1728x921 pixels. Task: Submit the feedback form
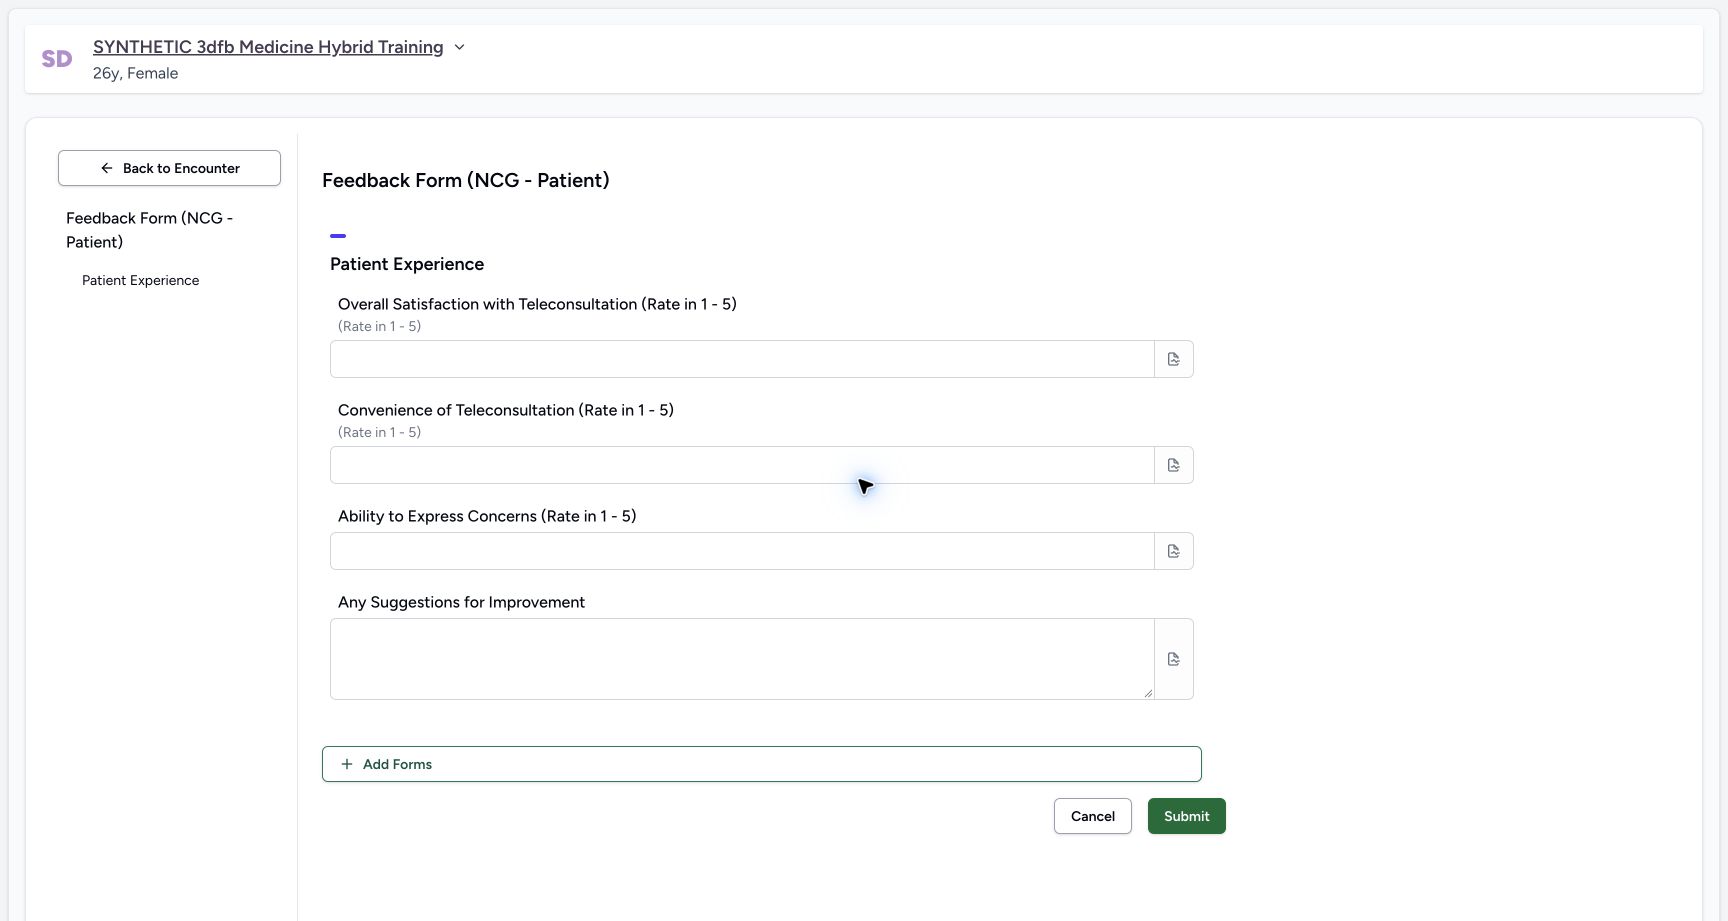pyautogui.click(x=1187, y=816)
